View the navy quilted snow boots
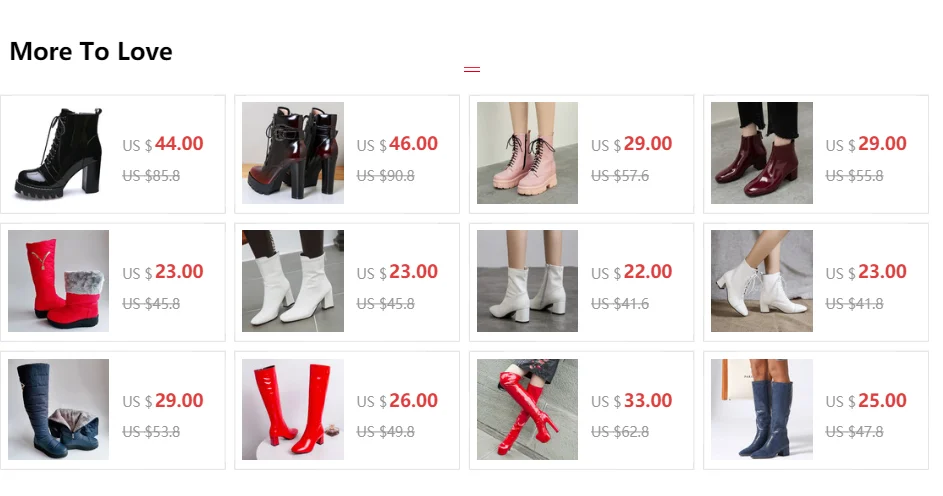This screenshot has width=943, height=496. pos(58,409)
